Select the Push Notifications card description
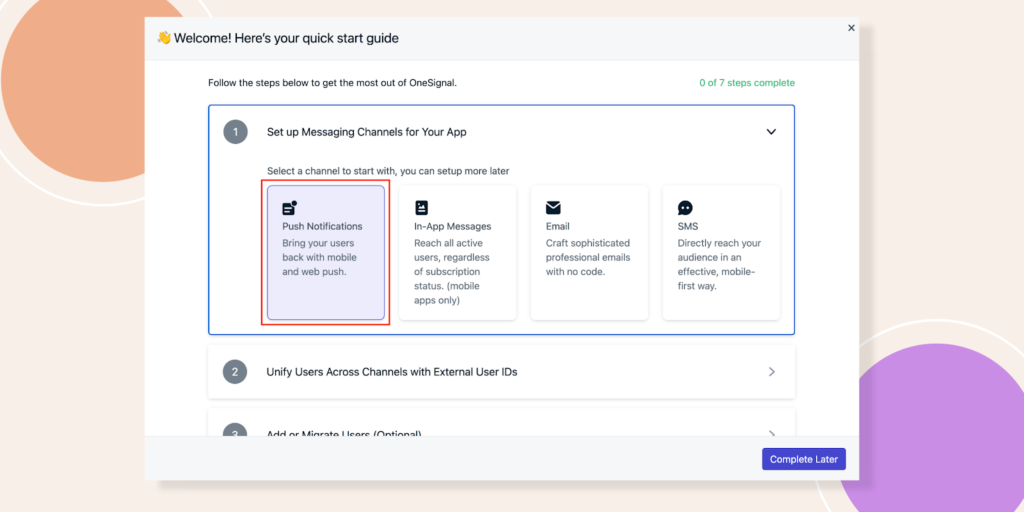The height and width of the screenshot is (512, 1024). point(322,257)
